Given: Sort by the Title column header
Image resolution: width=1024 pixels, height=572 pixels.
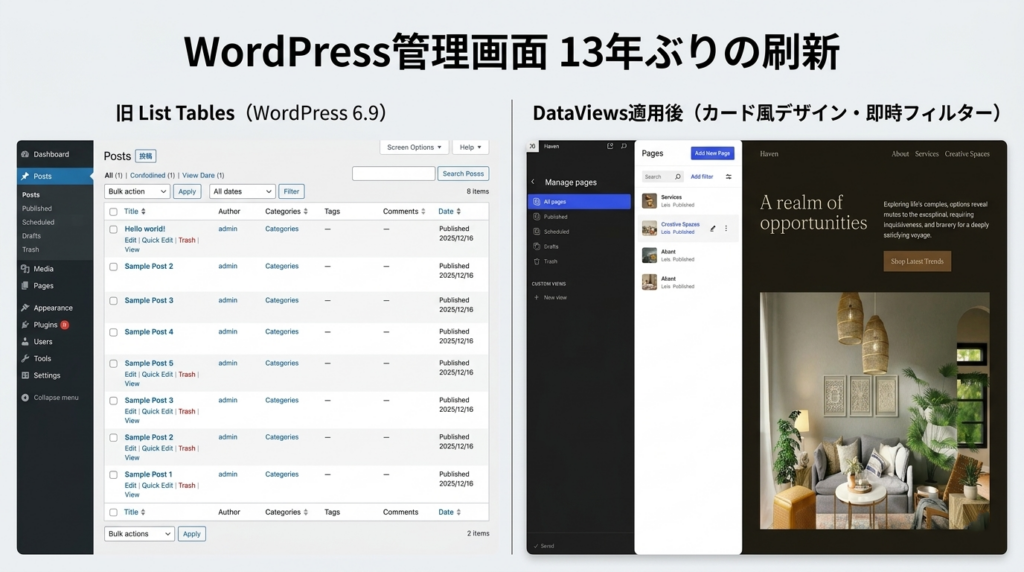Looking at the screenshot, I should [135, 212].
